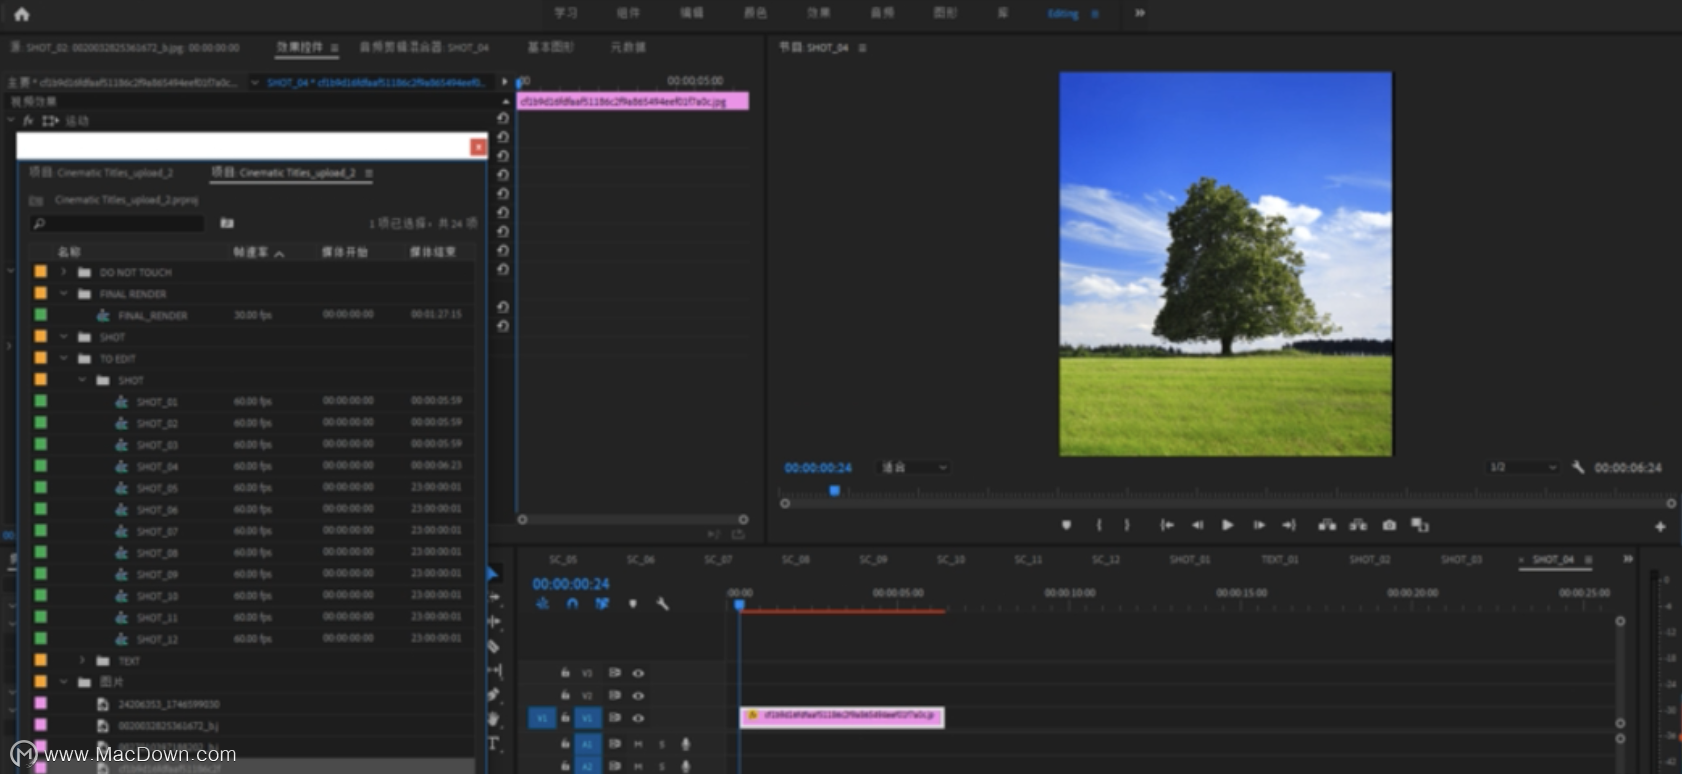The width and height of the screenshot is (1682, 774).
Task: Show overflow timeline sequence tabs
Action: coord(1628,559)
